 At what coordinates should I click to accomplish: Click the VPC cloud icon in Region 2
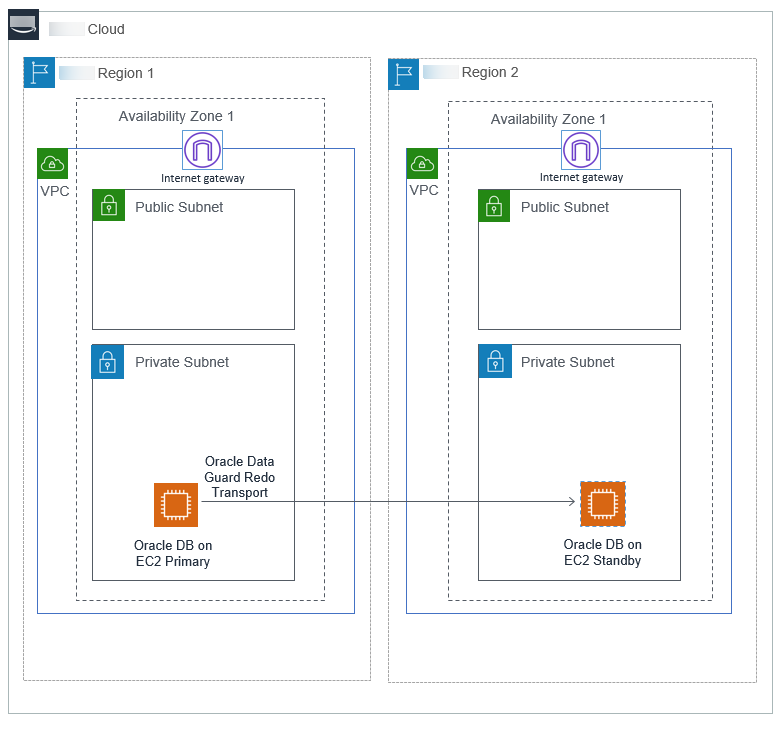pyautogui.click(x=422, y=163)
